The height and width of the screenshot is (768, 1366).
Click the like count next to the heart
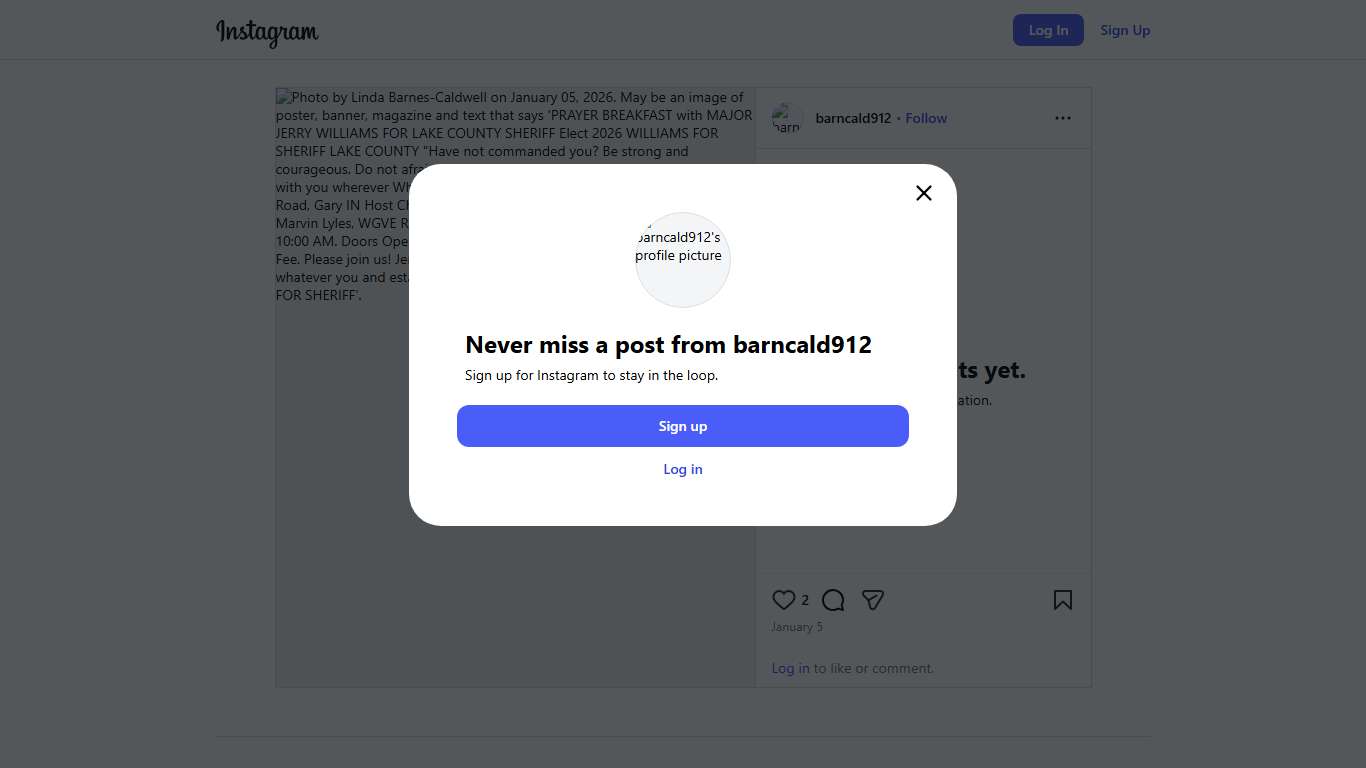point(805,600)
